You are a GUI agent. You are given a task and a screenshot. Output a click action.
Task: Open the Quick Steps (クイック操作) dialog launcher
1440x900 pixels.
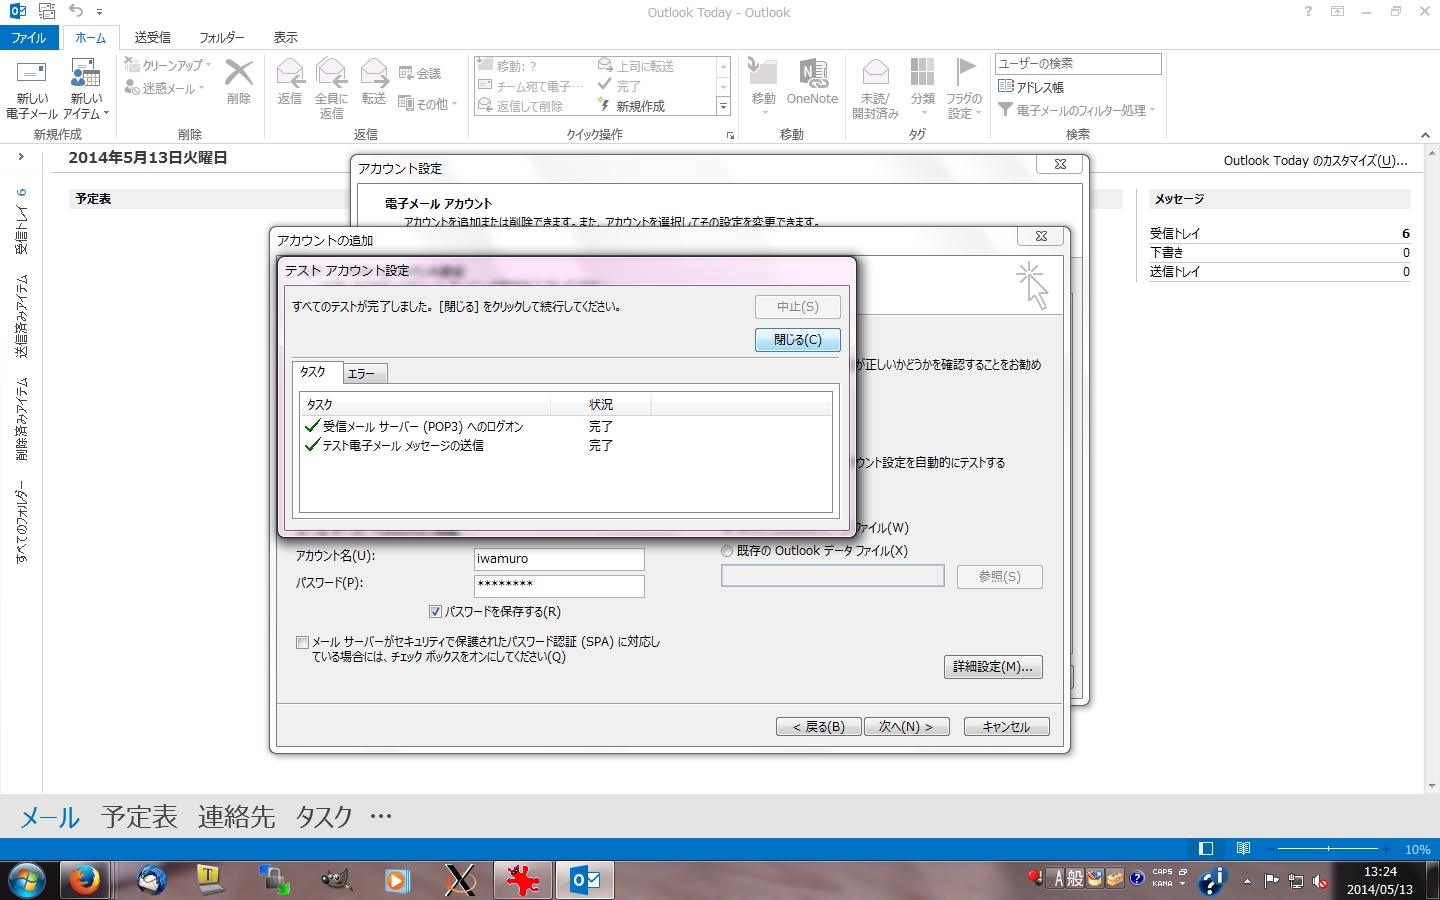tap(730, 135)
